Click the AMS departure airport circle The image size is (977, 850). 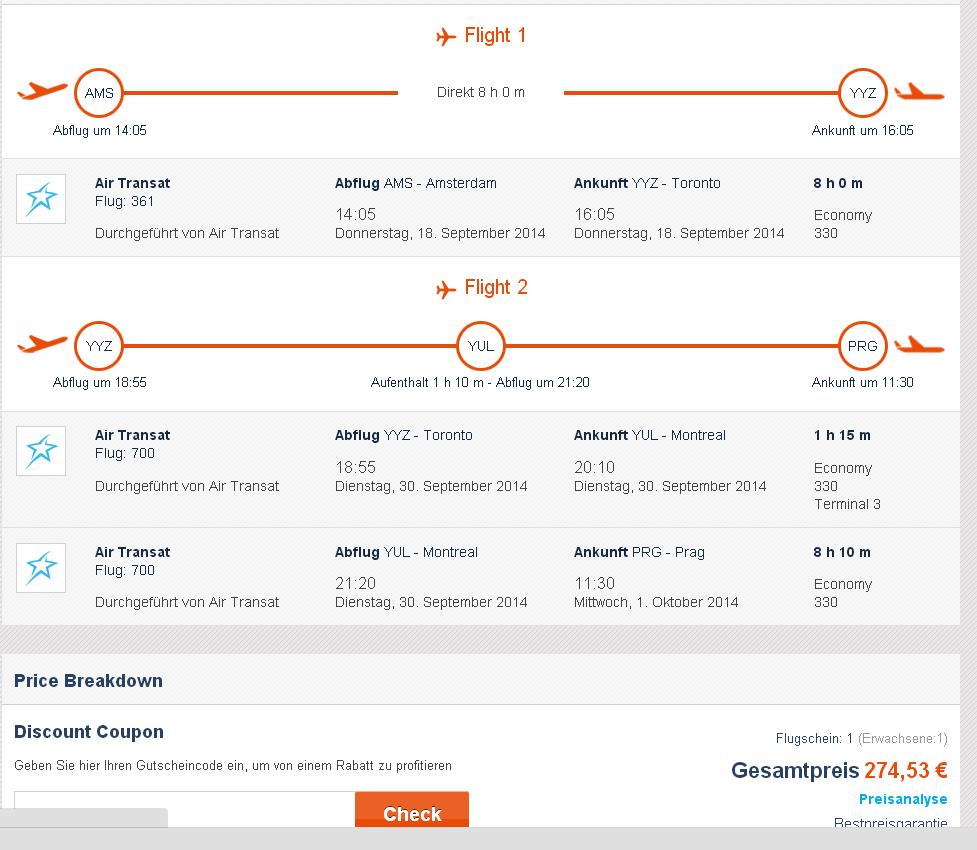tap(99, 93)
